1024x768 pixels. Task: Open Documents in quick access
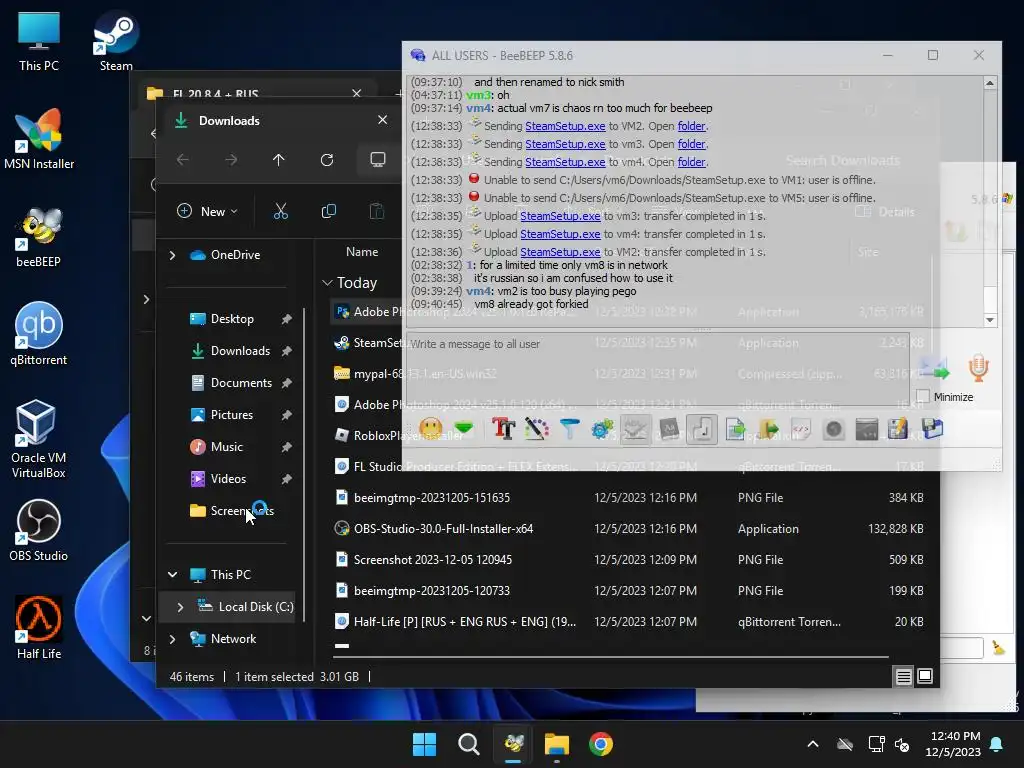tap(241, 383)
